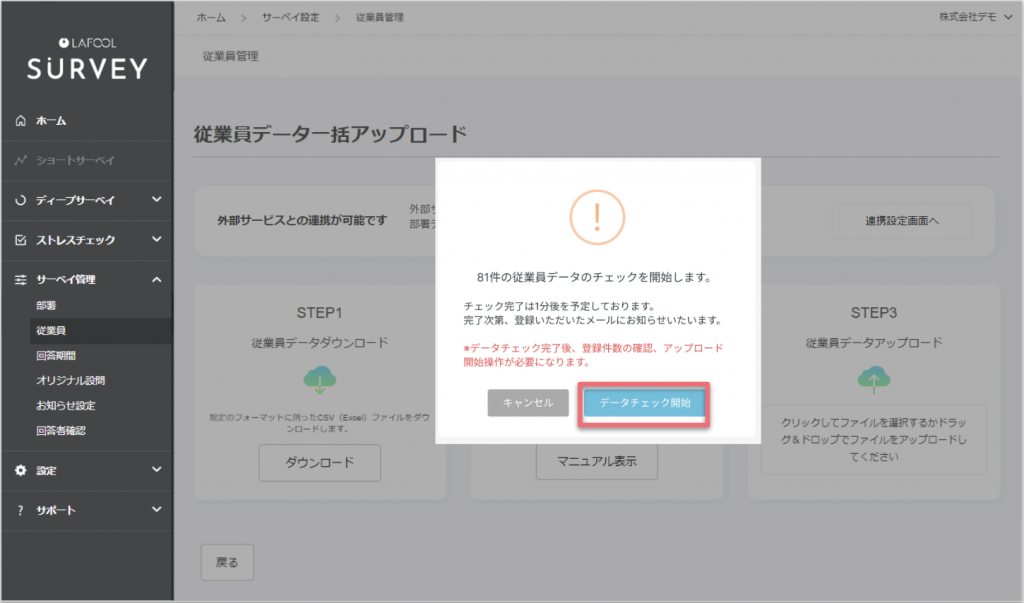Click the LAFOOL SURVEY logo

(x=87, y=59)
